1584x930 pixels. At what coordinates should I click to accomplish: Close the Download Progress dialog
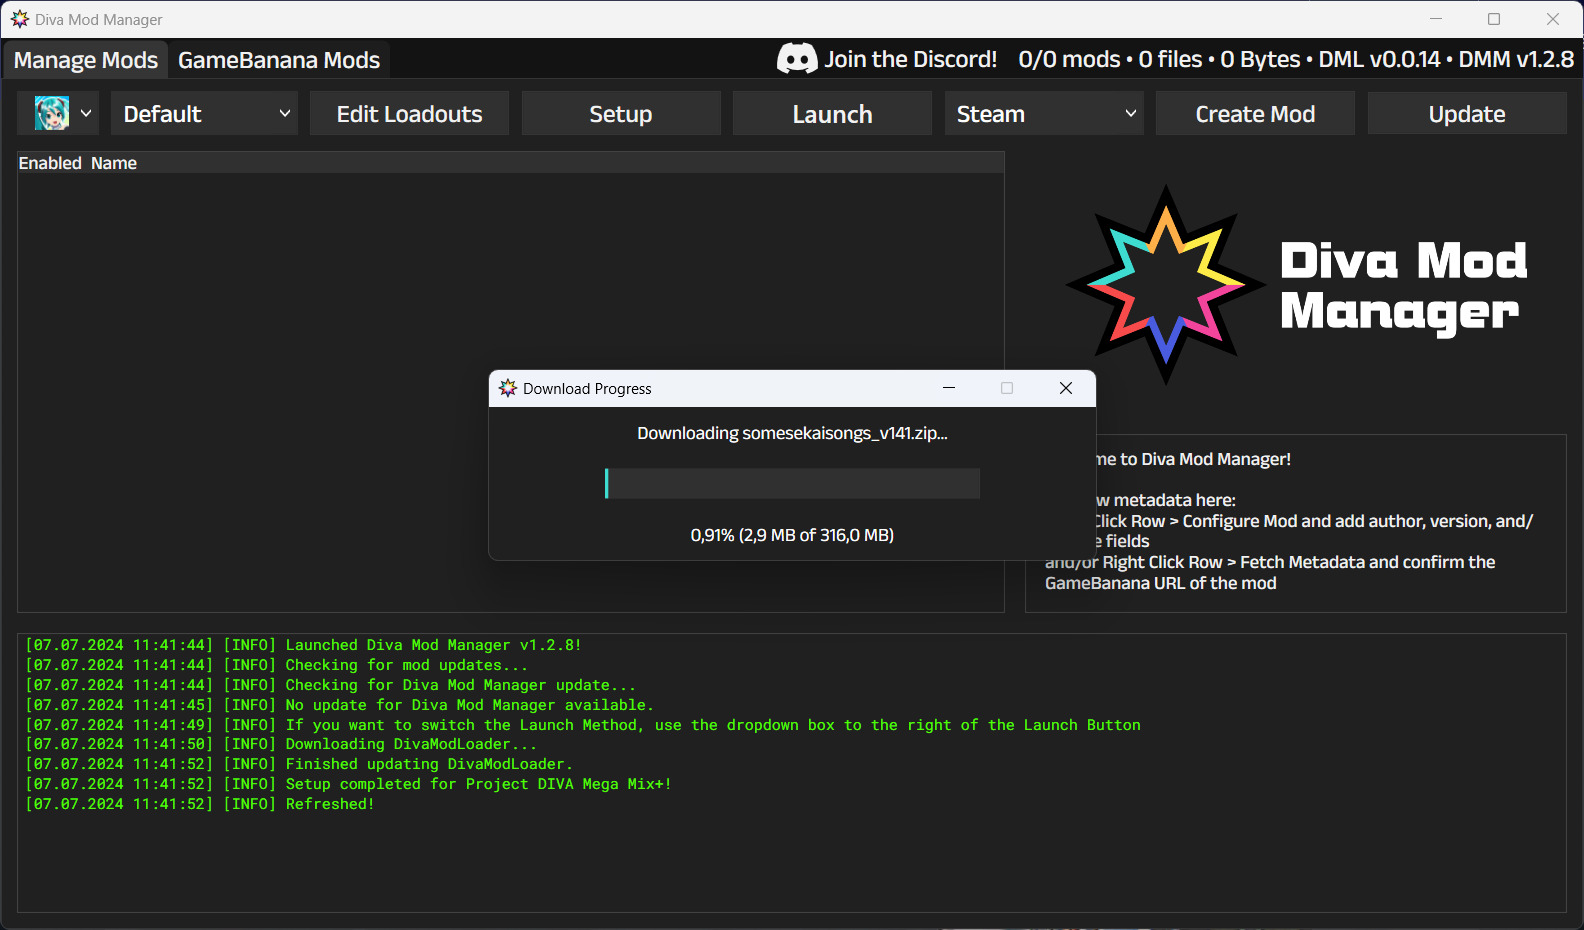point(1065,388)
